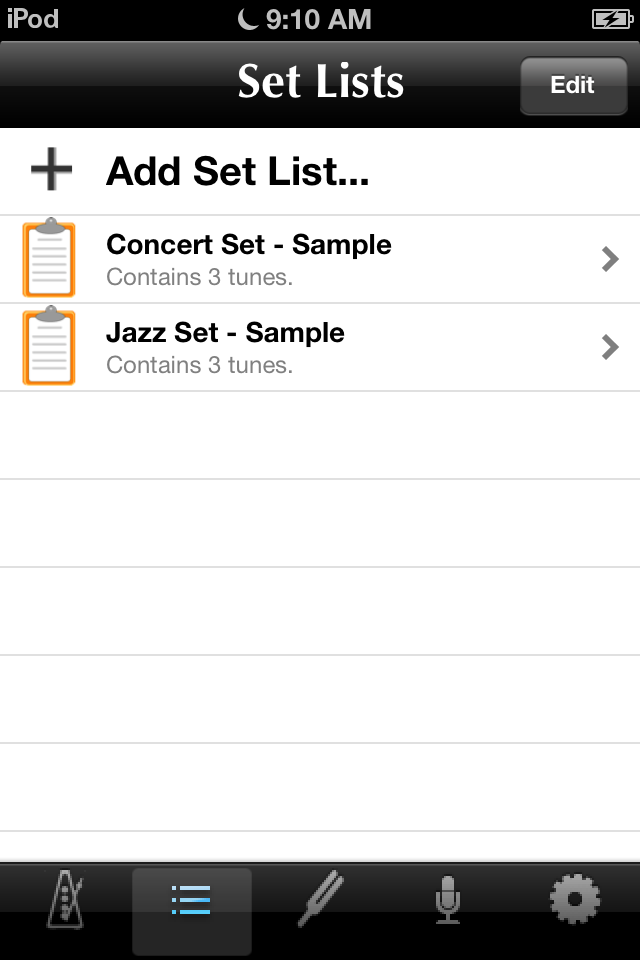
Task: Tap the 9:10 AM clock in status bar
Action: pos(318,20)
